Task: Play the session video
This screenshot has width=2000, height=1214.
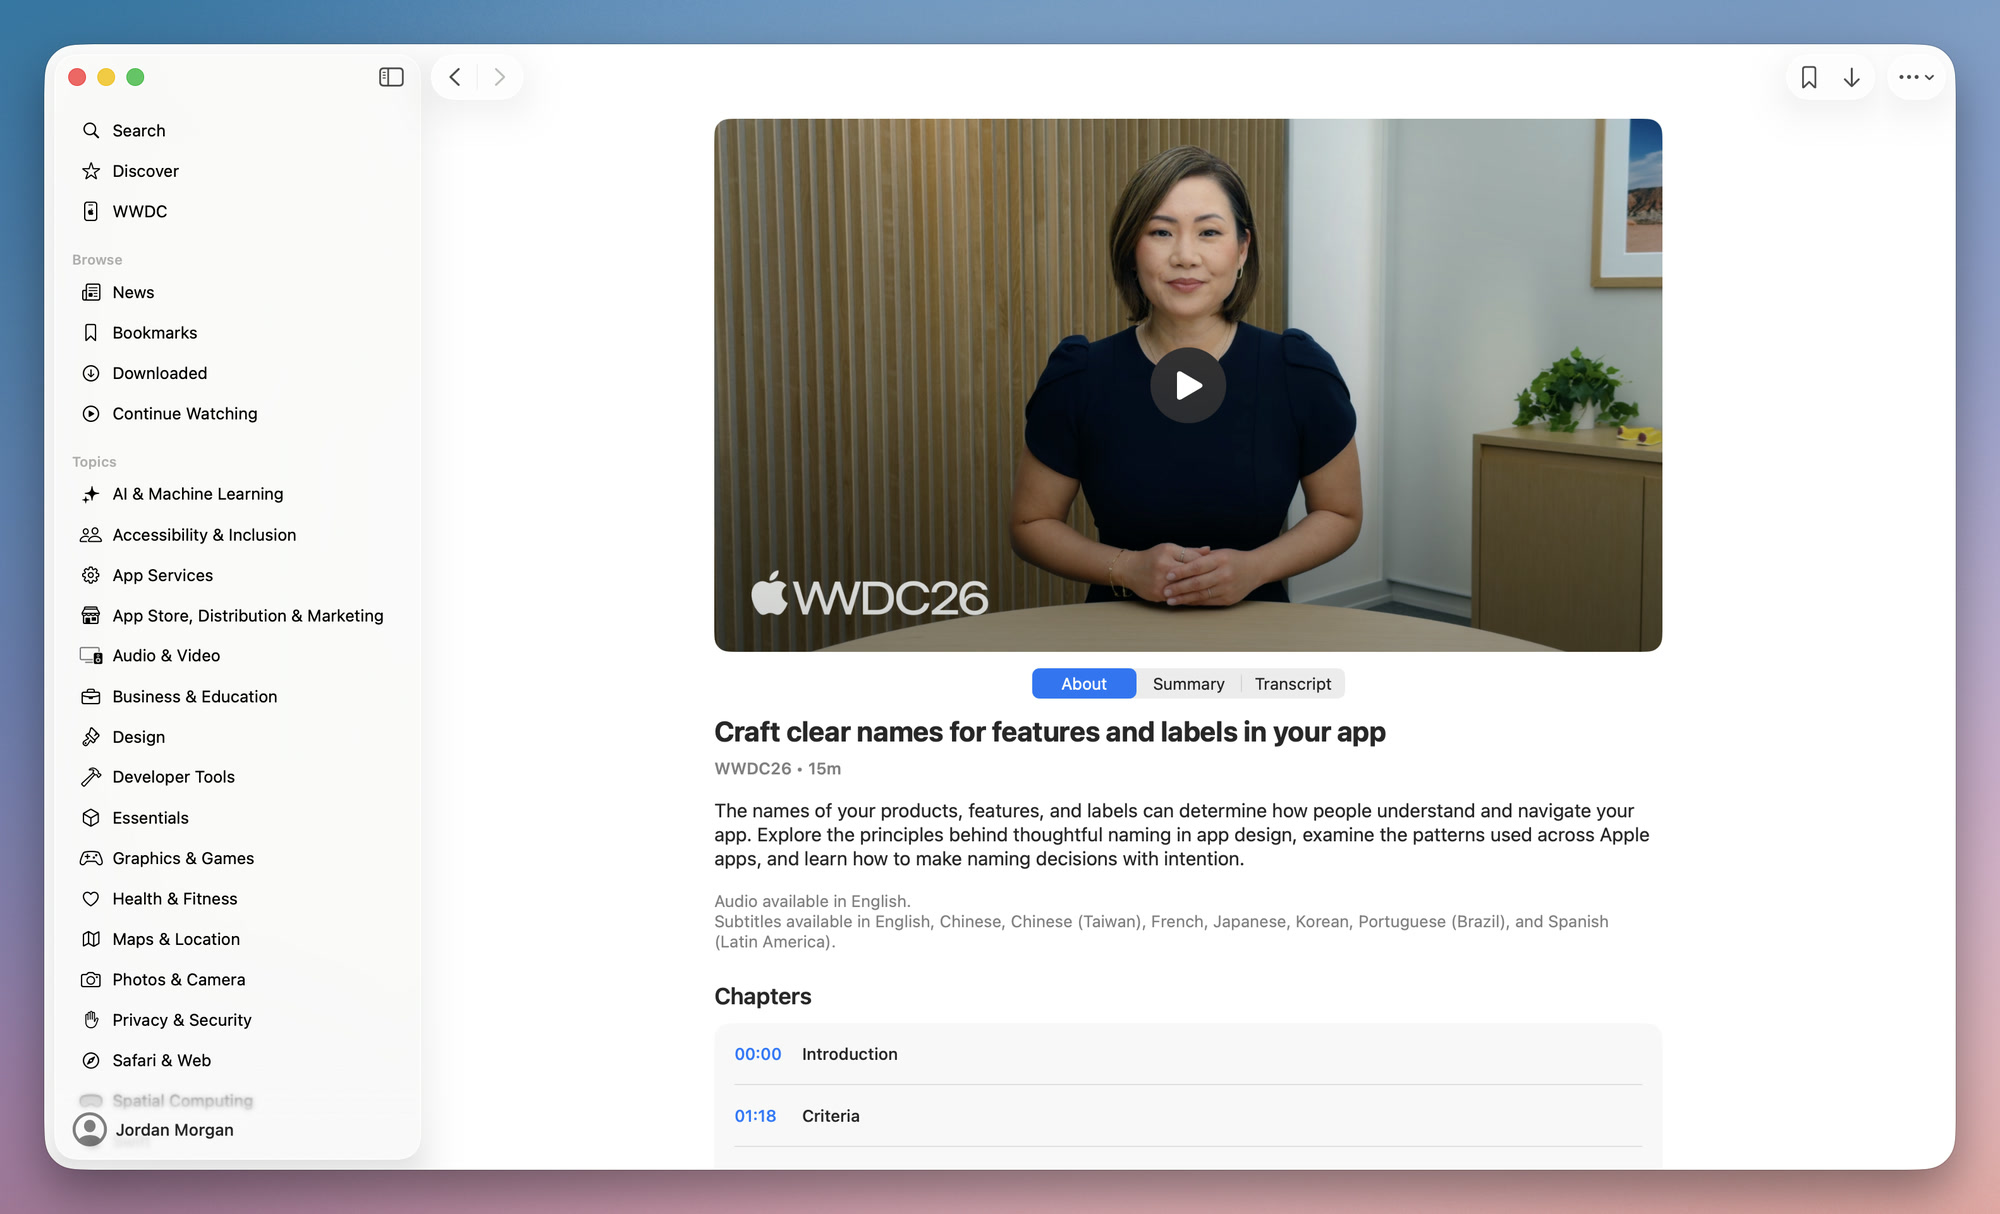Action: pyautogui.click(x=1188, y=385)
